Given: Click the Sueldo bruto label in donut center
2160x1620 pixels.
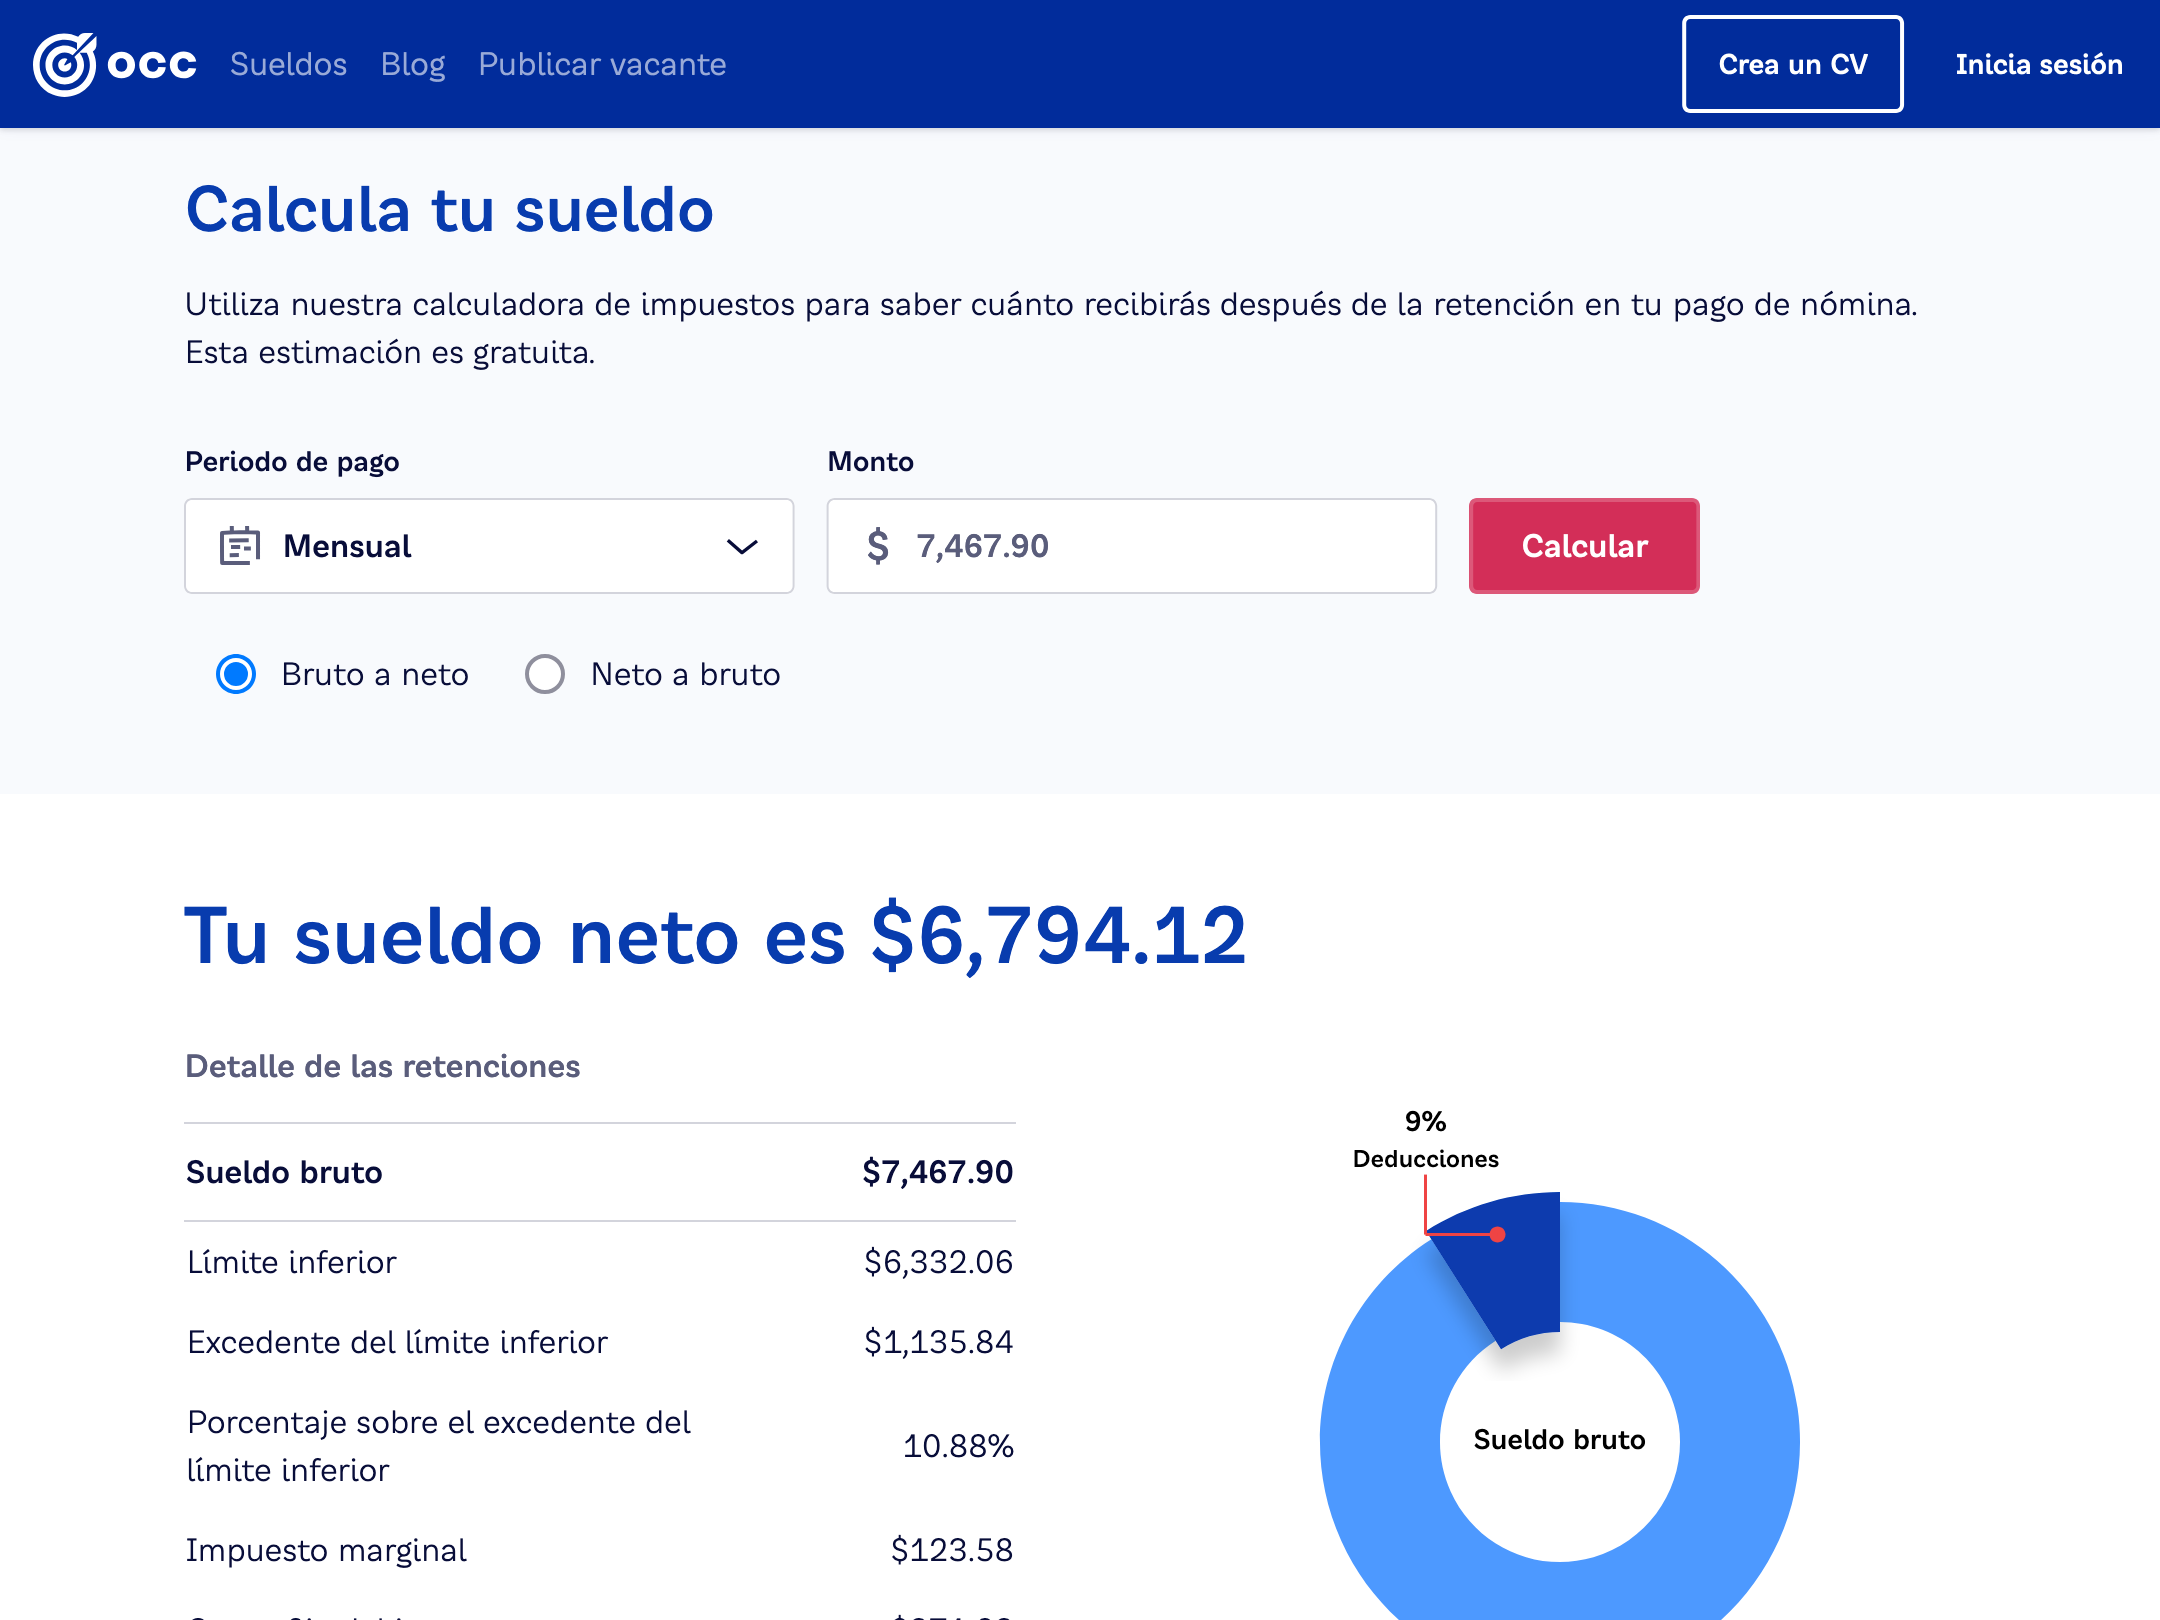Looking at the screenshot, I should pyautogui.click(x=1559, y=1439).
